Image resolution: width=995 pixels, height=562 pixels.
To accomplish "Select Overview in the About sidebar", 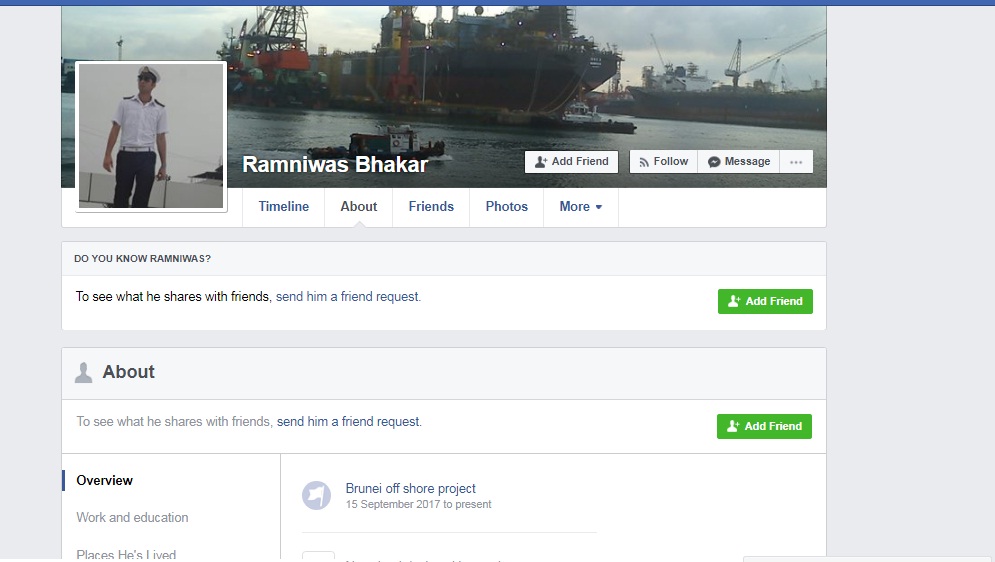I will click(105, 481).
